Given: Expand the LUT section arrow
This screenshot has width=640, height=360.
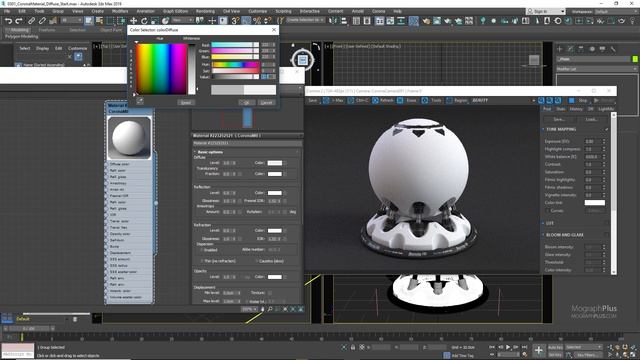Looking at the screenshot, I should tap(544, 223).
